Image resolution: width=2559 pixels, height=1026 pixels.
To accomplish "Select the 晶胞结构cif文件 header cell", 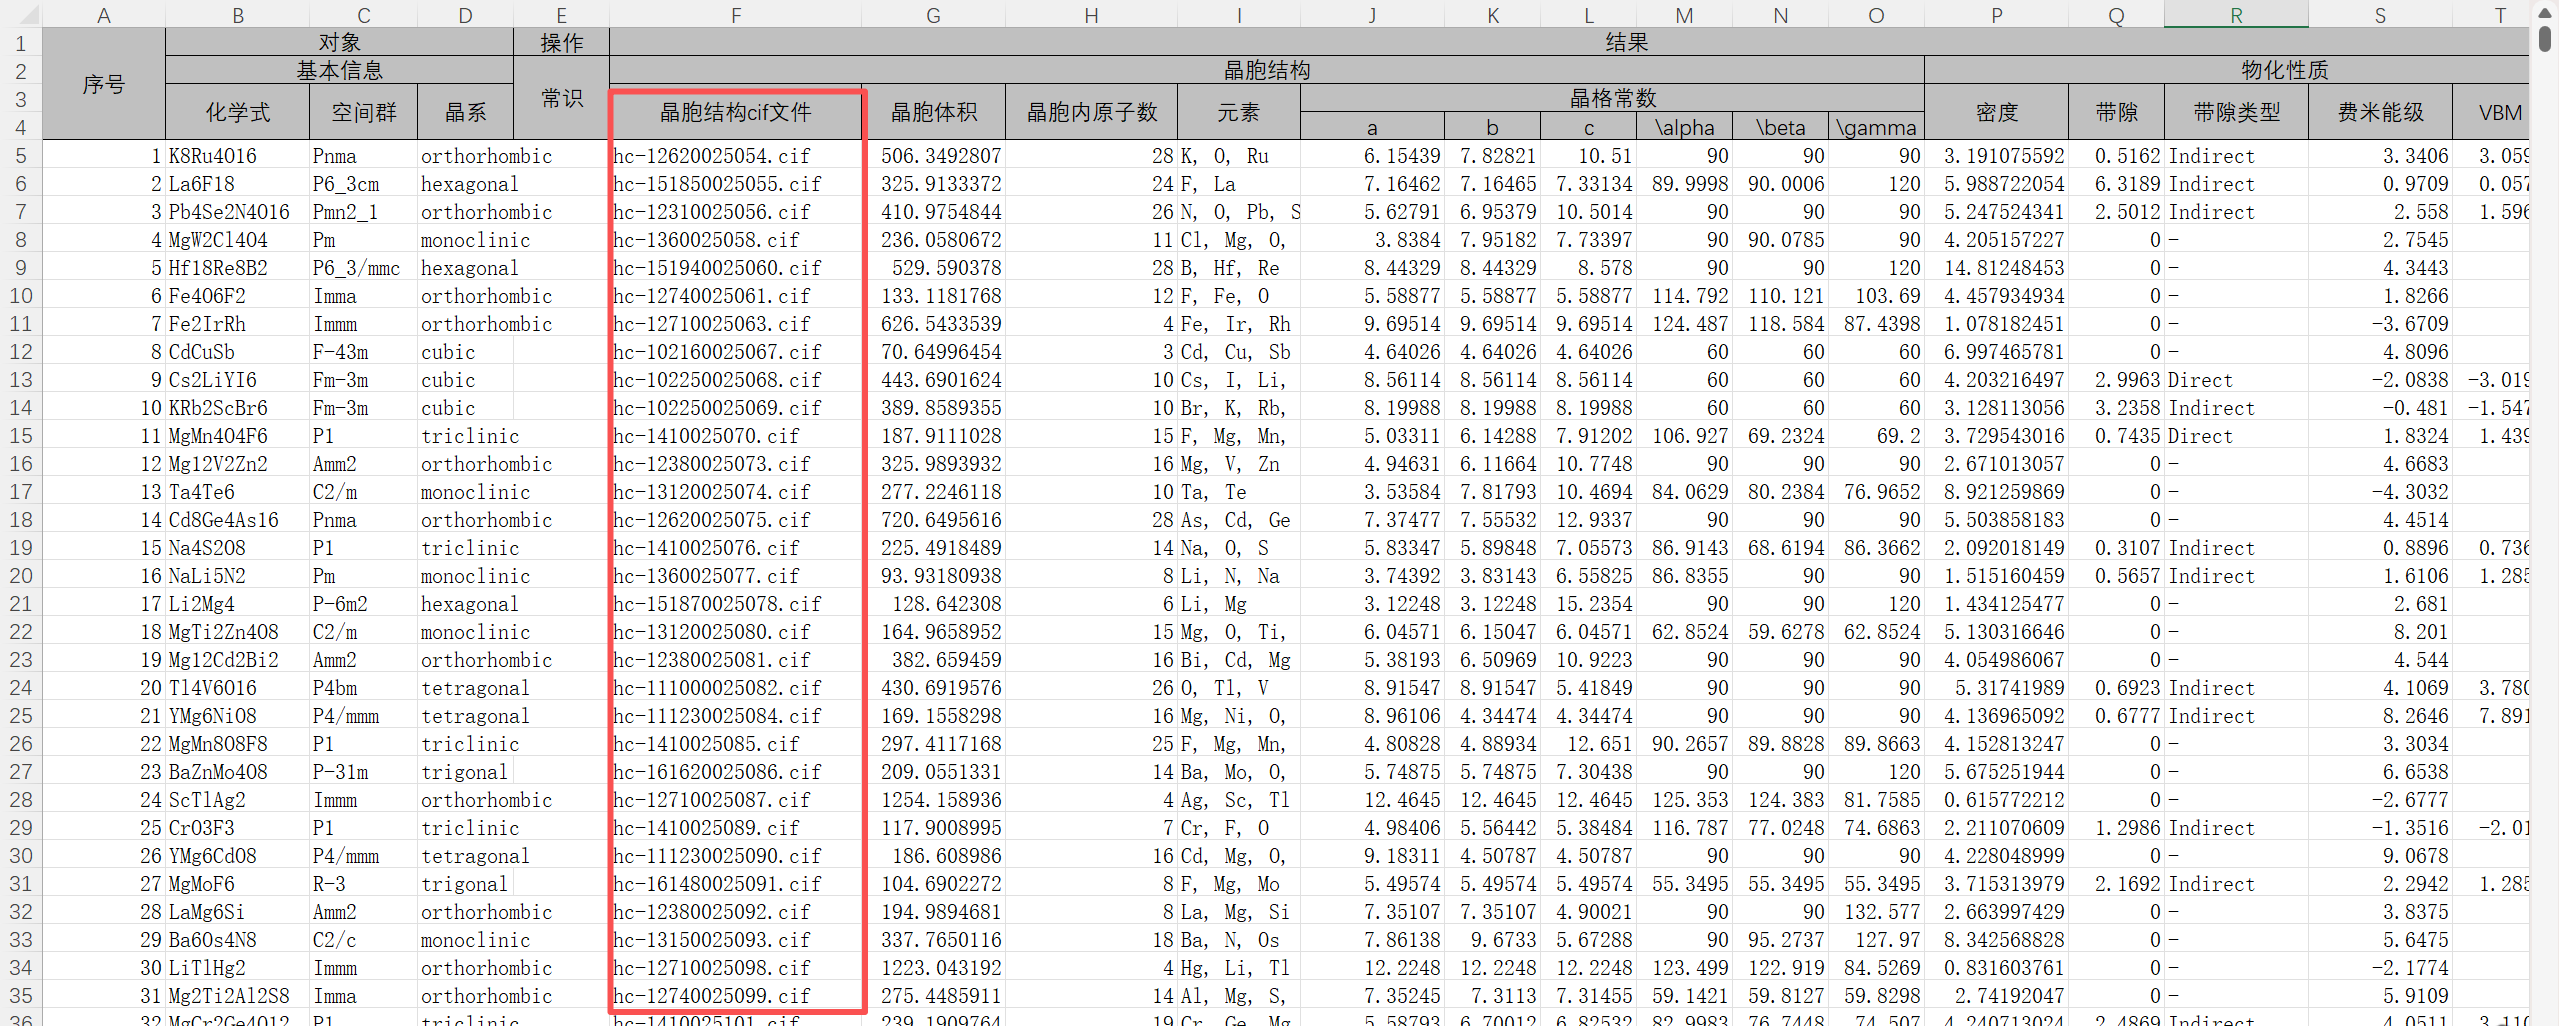I will 735,112.
